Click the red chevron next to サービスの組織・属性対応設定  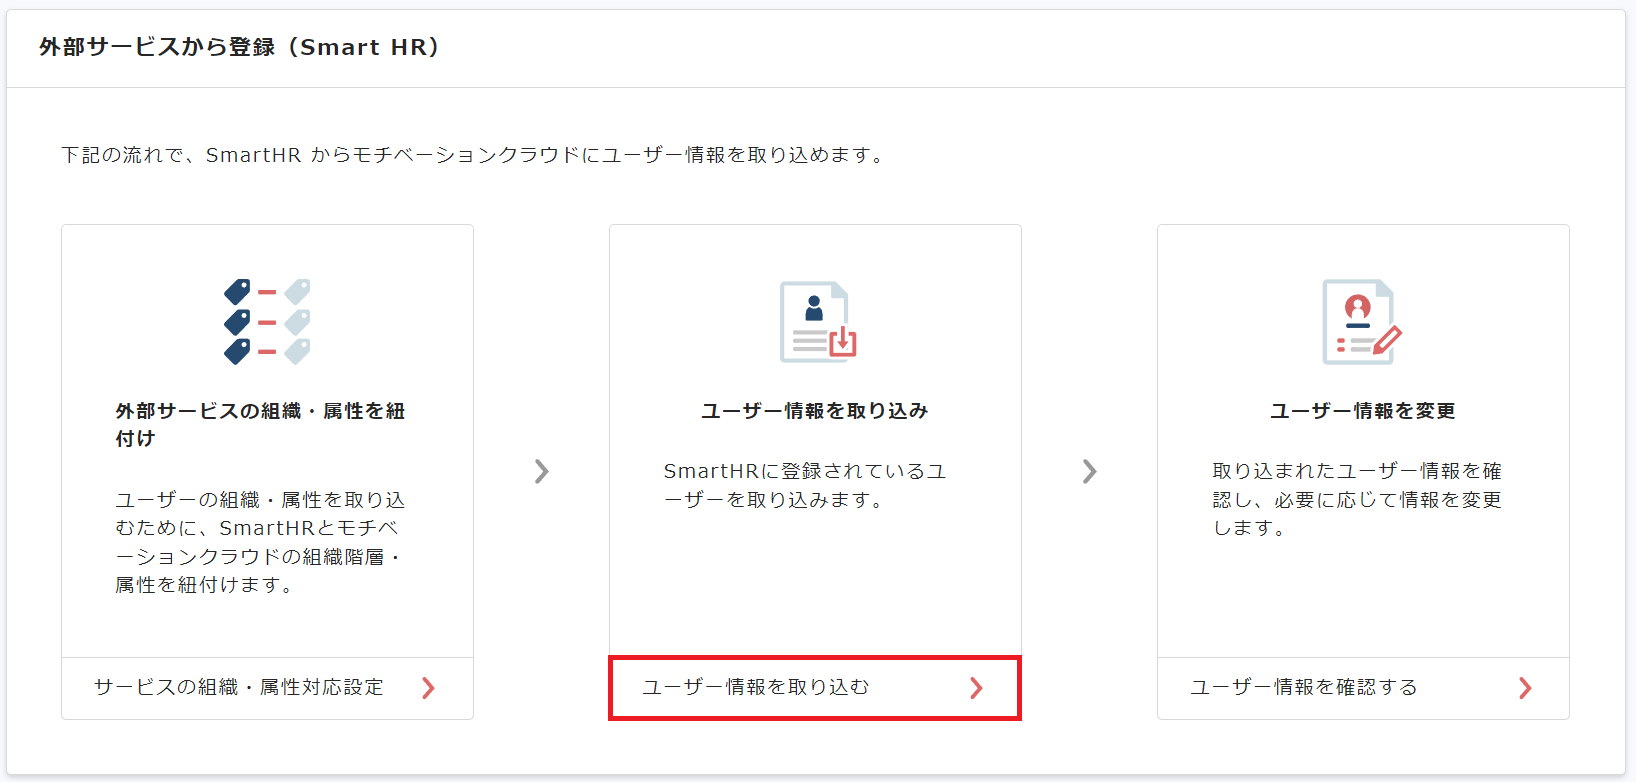(x=429, y=688)
